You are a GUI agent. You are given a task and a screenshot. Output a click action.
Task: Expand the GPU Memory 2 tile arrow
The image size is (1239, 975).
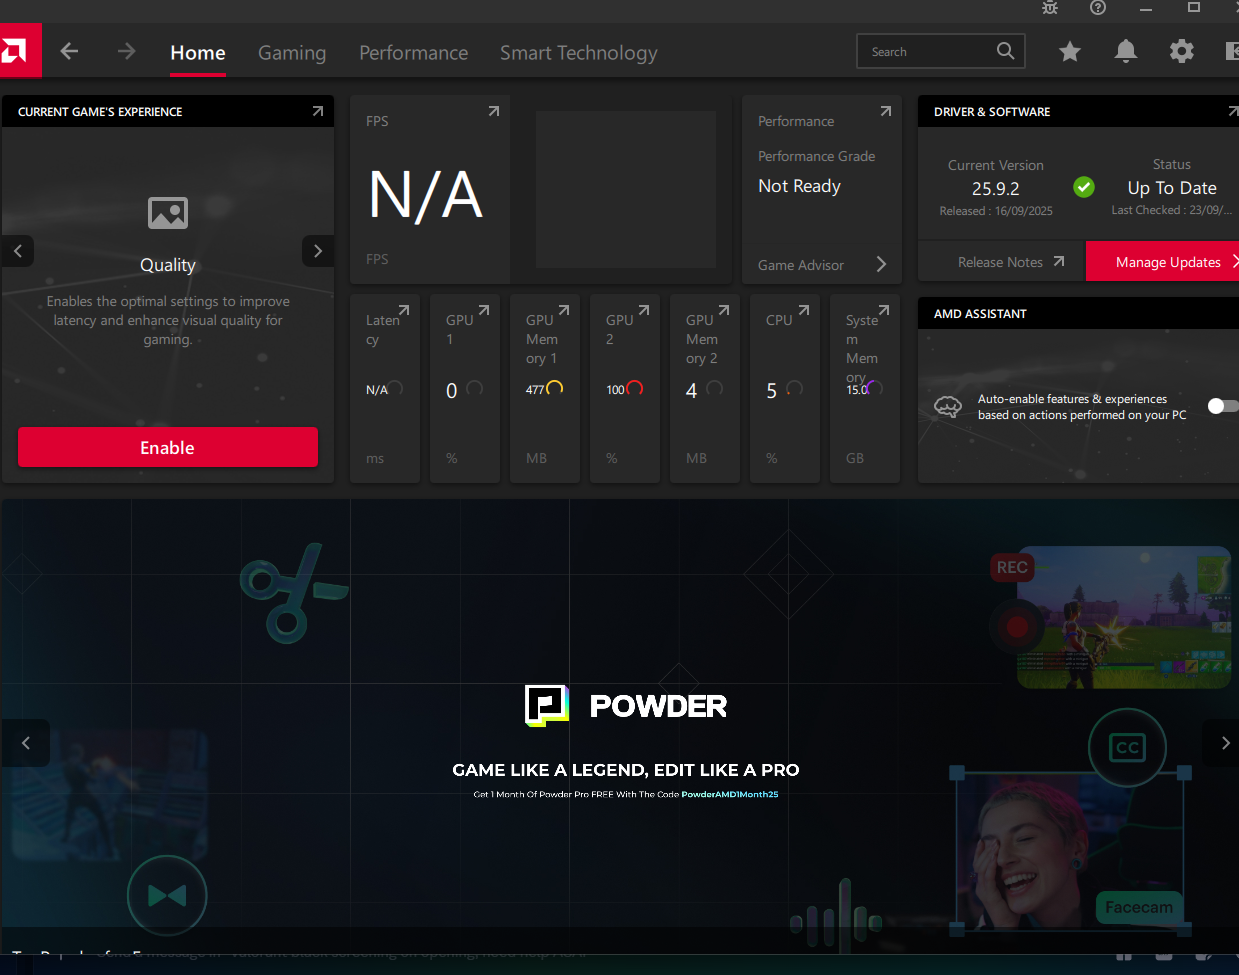724,310
